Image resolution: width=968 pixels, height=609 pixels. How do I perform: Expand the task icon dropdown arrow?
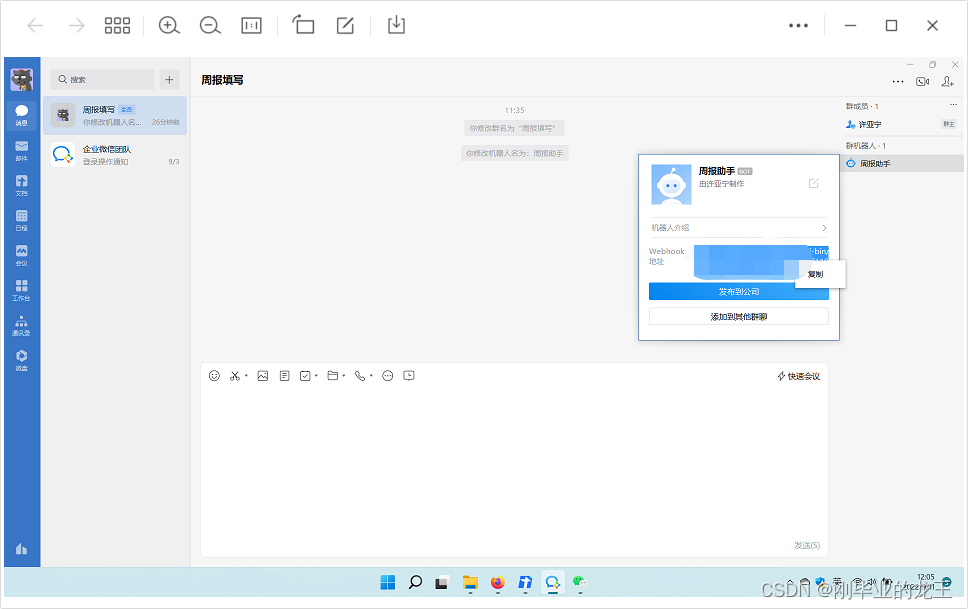click(316, 376)
